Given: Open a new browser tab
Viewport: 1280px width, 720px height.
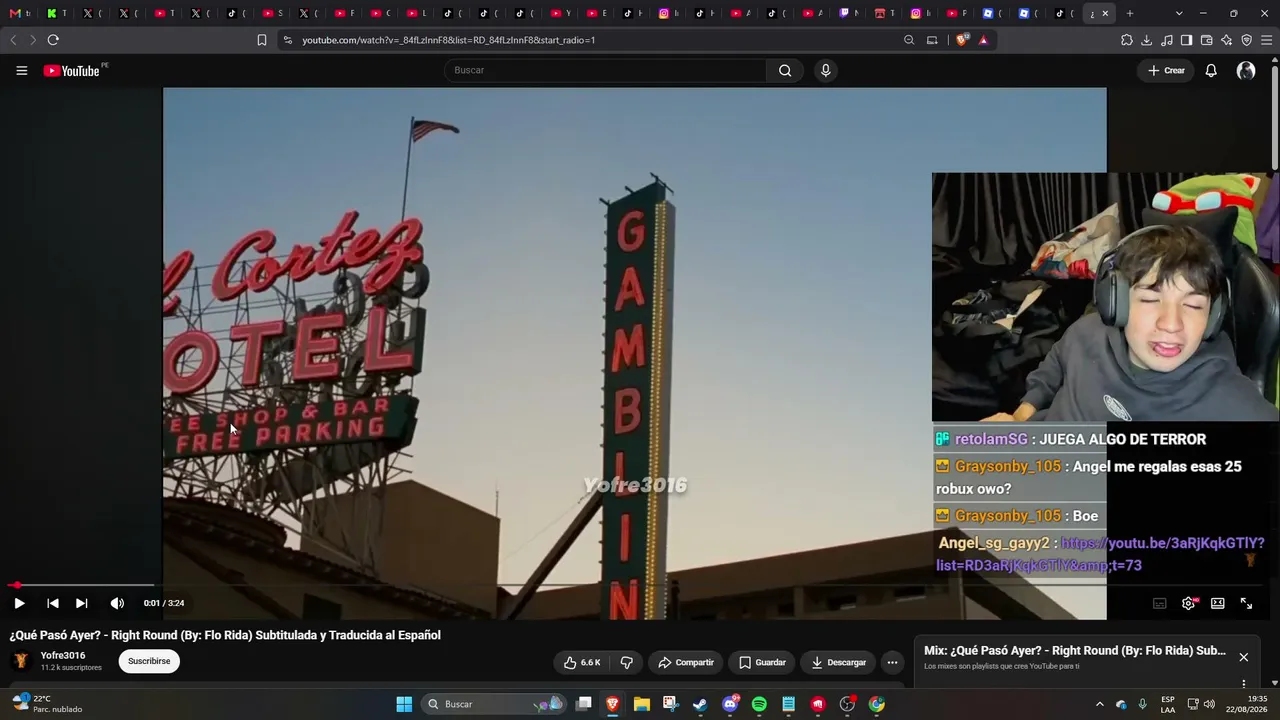Looking at the screenshot, I should click(x=1130, y=13).
